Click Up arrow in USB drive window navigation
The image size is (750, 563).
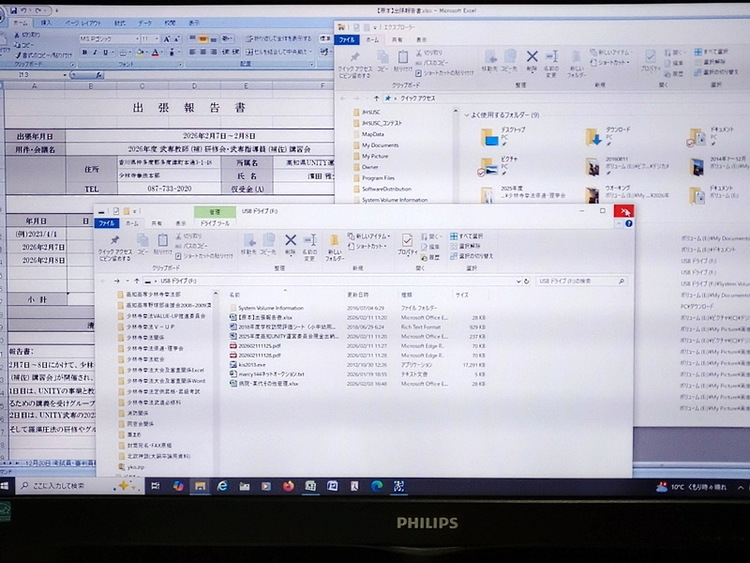coord(137,281)
